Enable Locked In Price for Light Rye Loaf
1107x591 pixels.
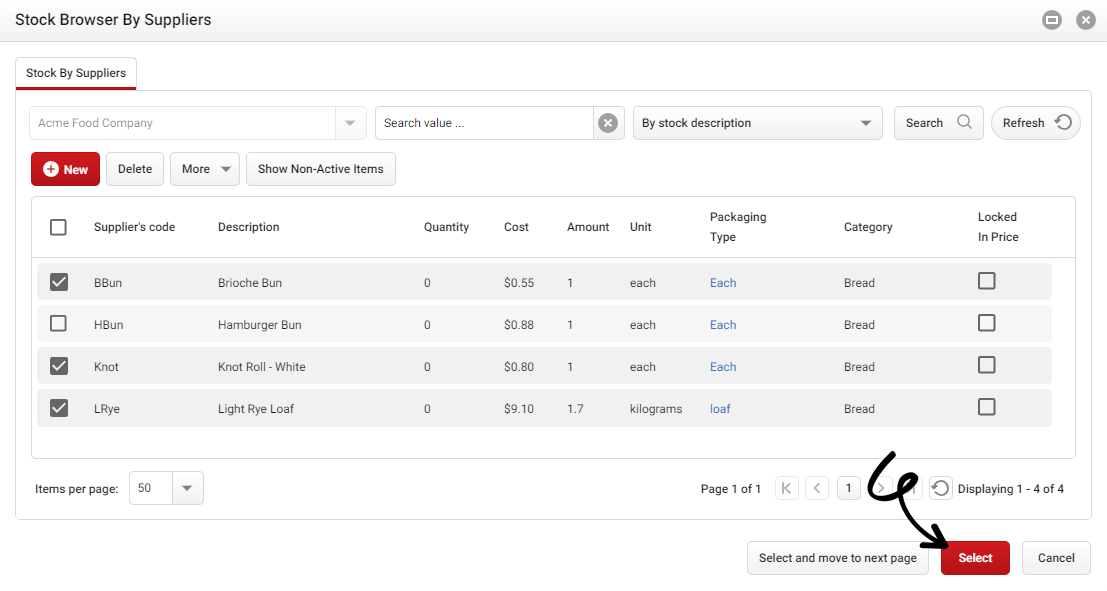(x=987, y=407)
